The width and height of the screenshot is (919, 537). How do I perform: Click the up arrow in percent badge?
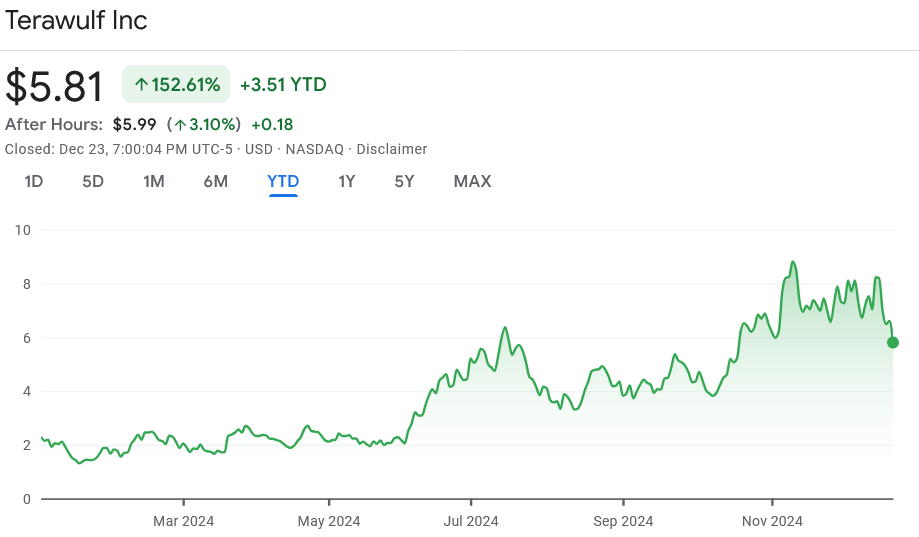click(x=141, y=85)
